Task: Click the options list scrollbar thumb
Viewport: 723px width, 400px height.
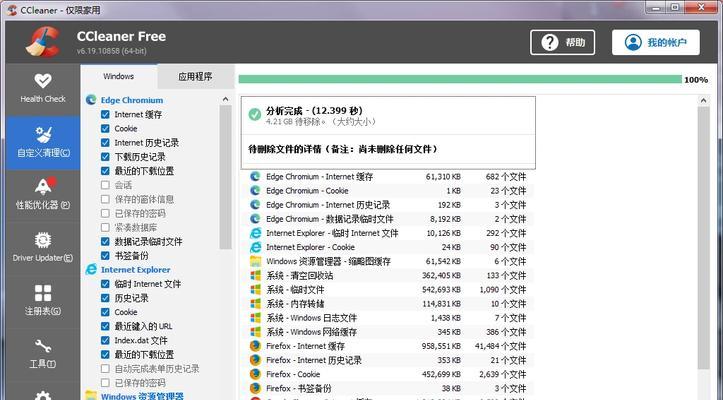Action: coord(225,178)
